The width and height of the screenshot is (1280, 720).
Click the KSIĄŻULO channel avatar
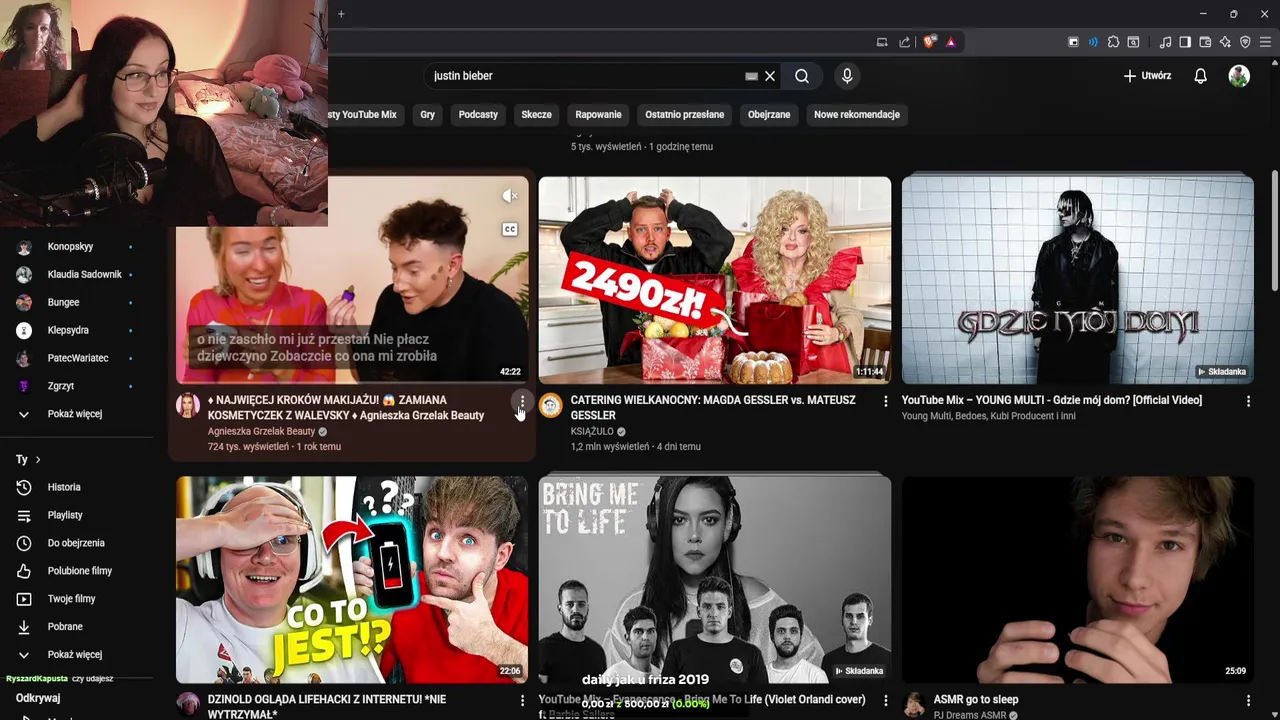pos(551,405)
